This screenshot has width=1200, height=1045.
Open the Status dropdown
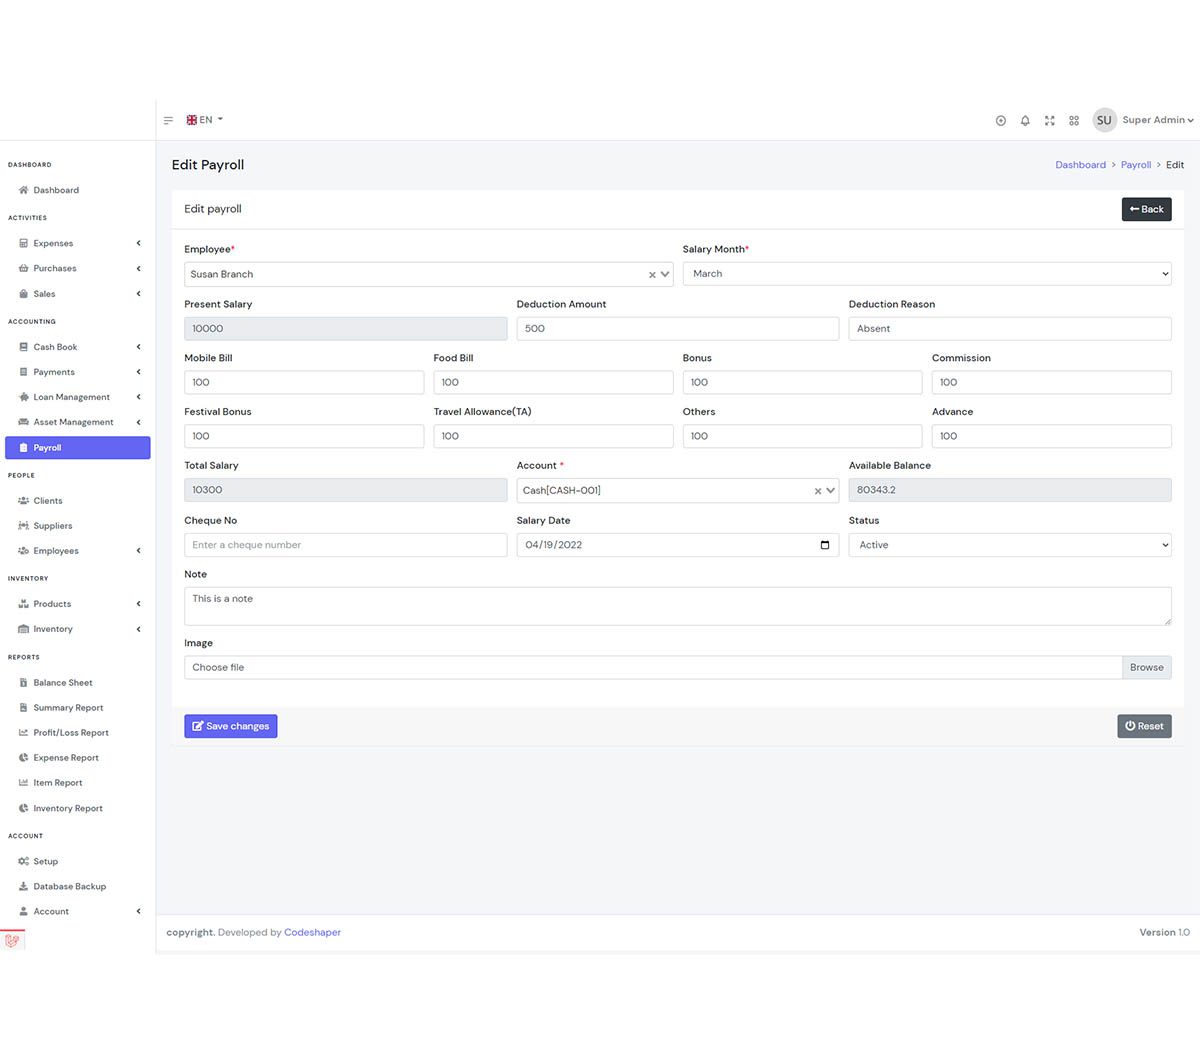coord(1009,545)
